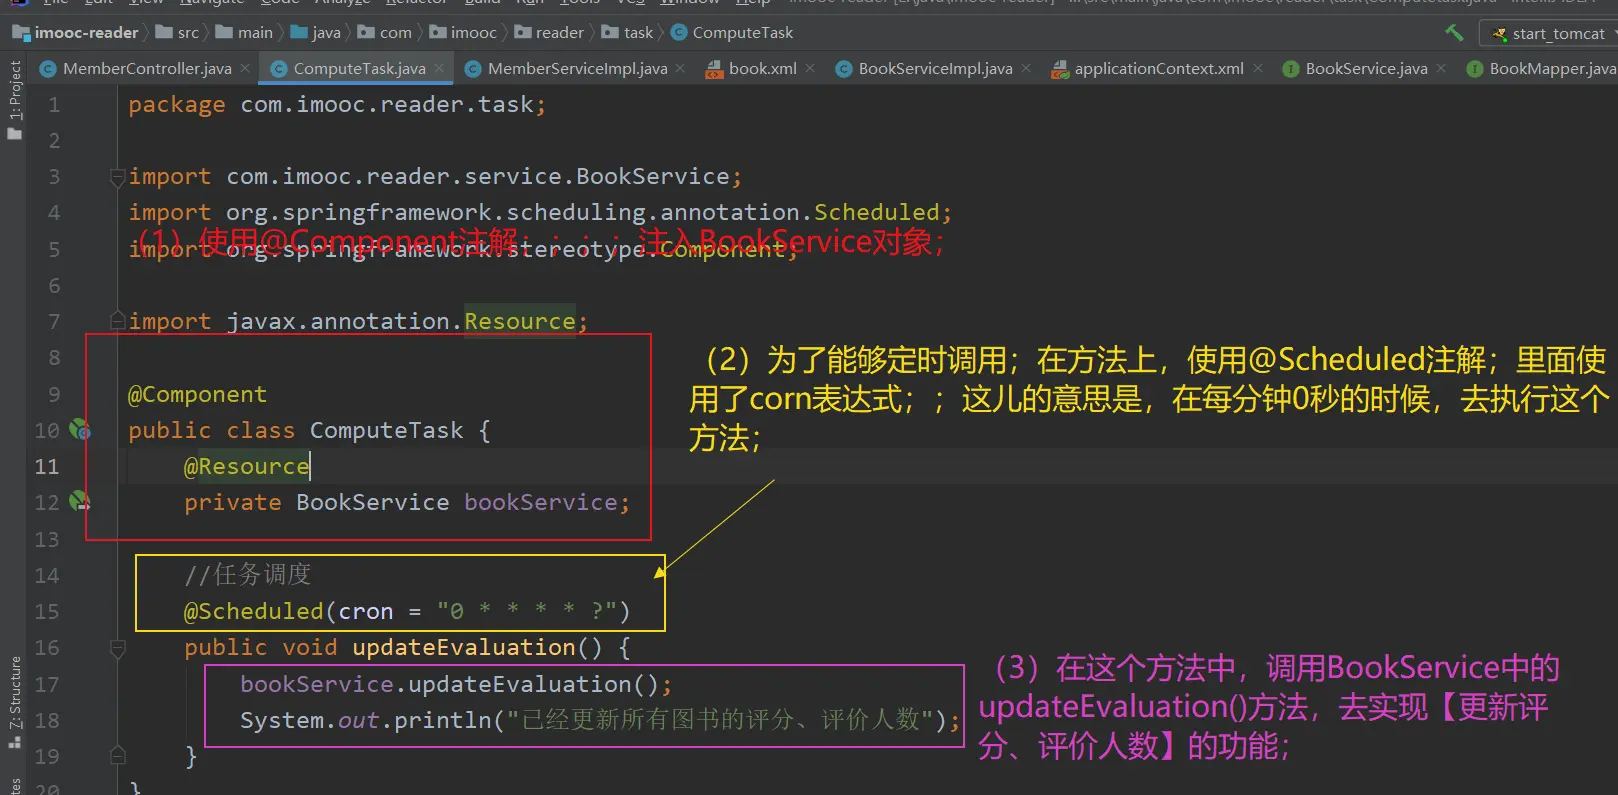1618x795 pixels.
Task: Click the imooc package breadcrumb
Action: pyautogui.click(x=464, y=33)
